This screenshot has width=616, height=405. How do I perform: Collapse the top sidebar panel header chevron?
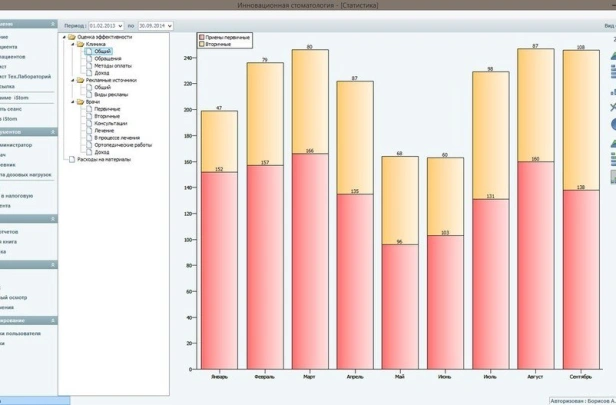coord(53,23)
